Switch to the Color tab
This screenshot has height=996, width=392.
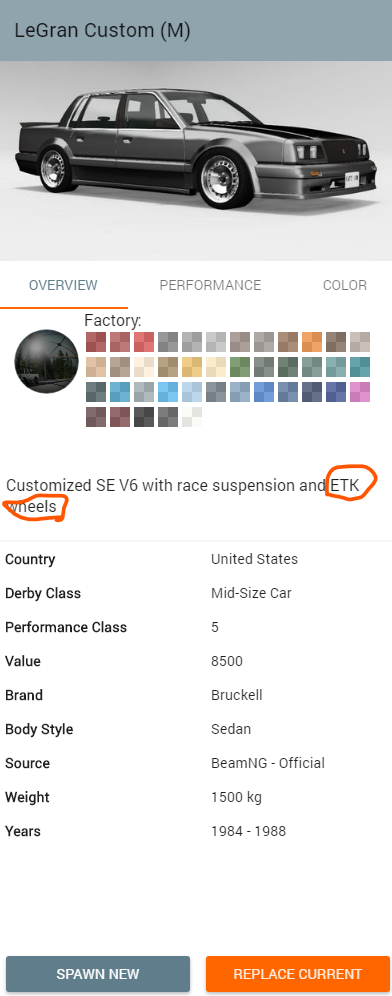coord(345,285)
